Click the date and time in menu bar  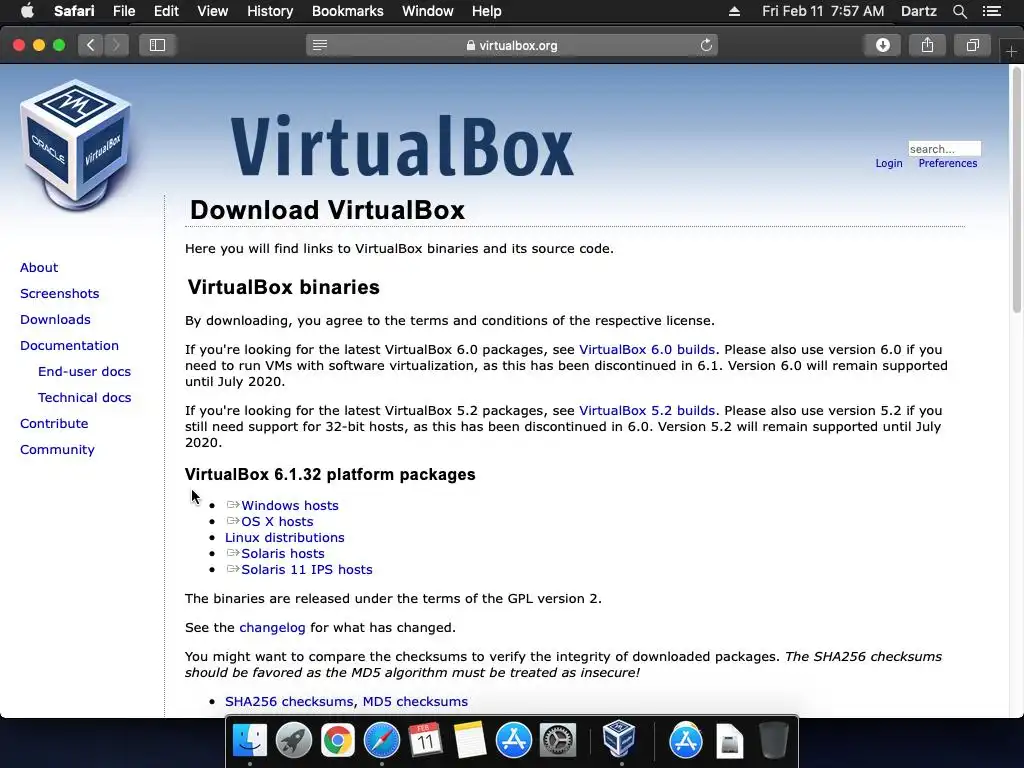point(823,11)
